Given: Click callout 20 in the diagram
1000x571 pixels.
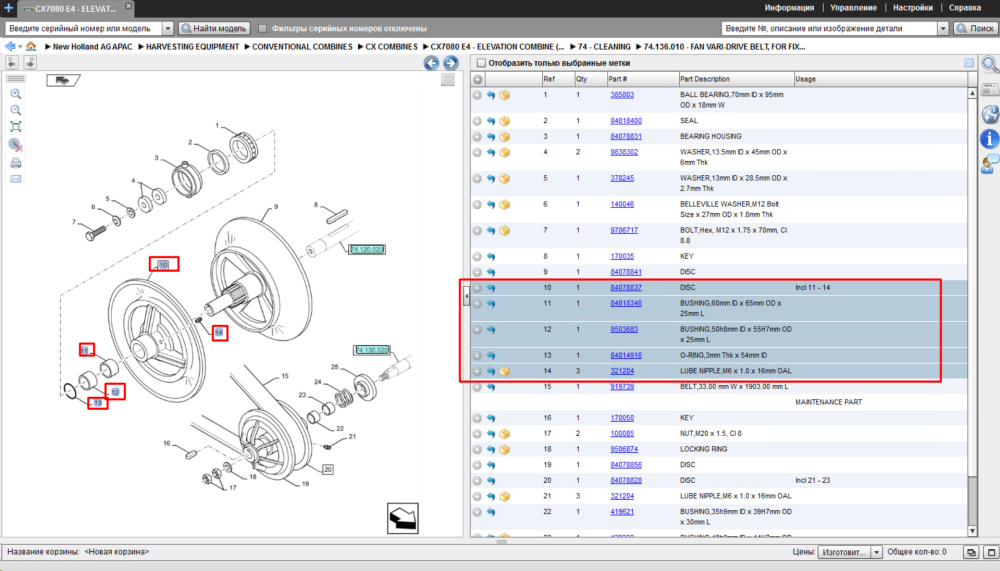Looking at the screenshot, I should [328, 469].
